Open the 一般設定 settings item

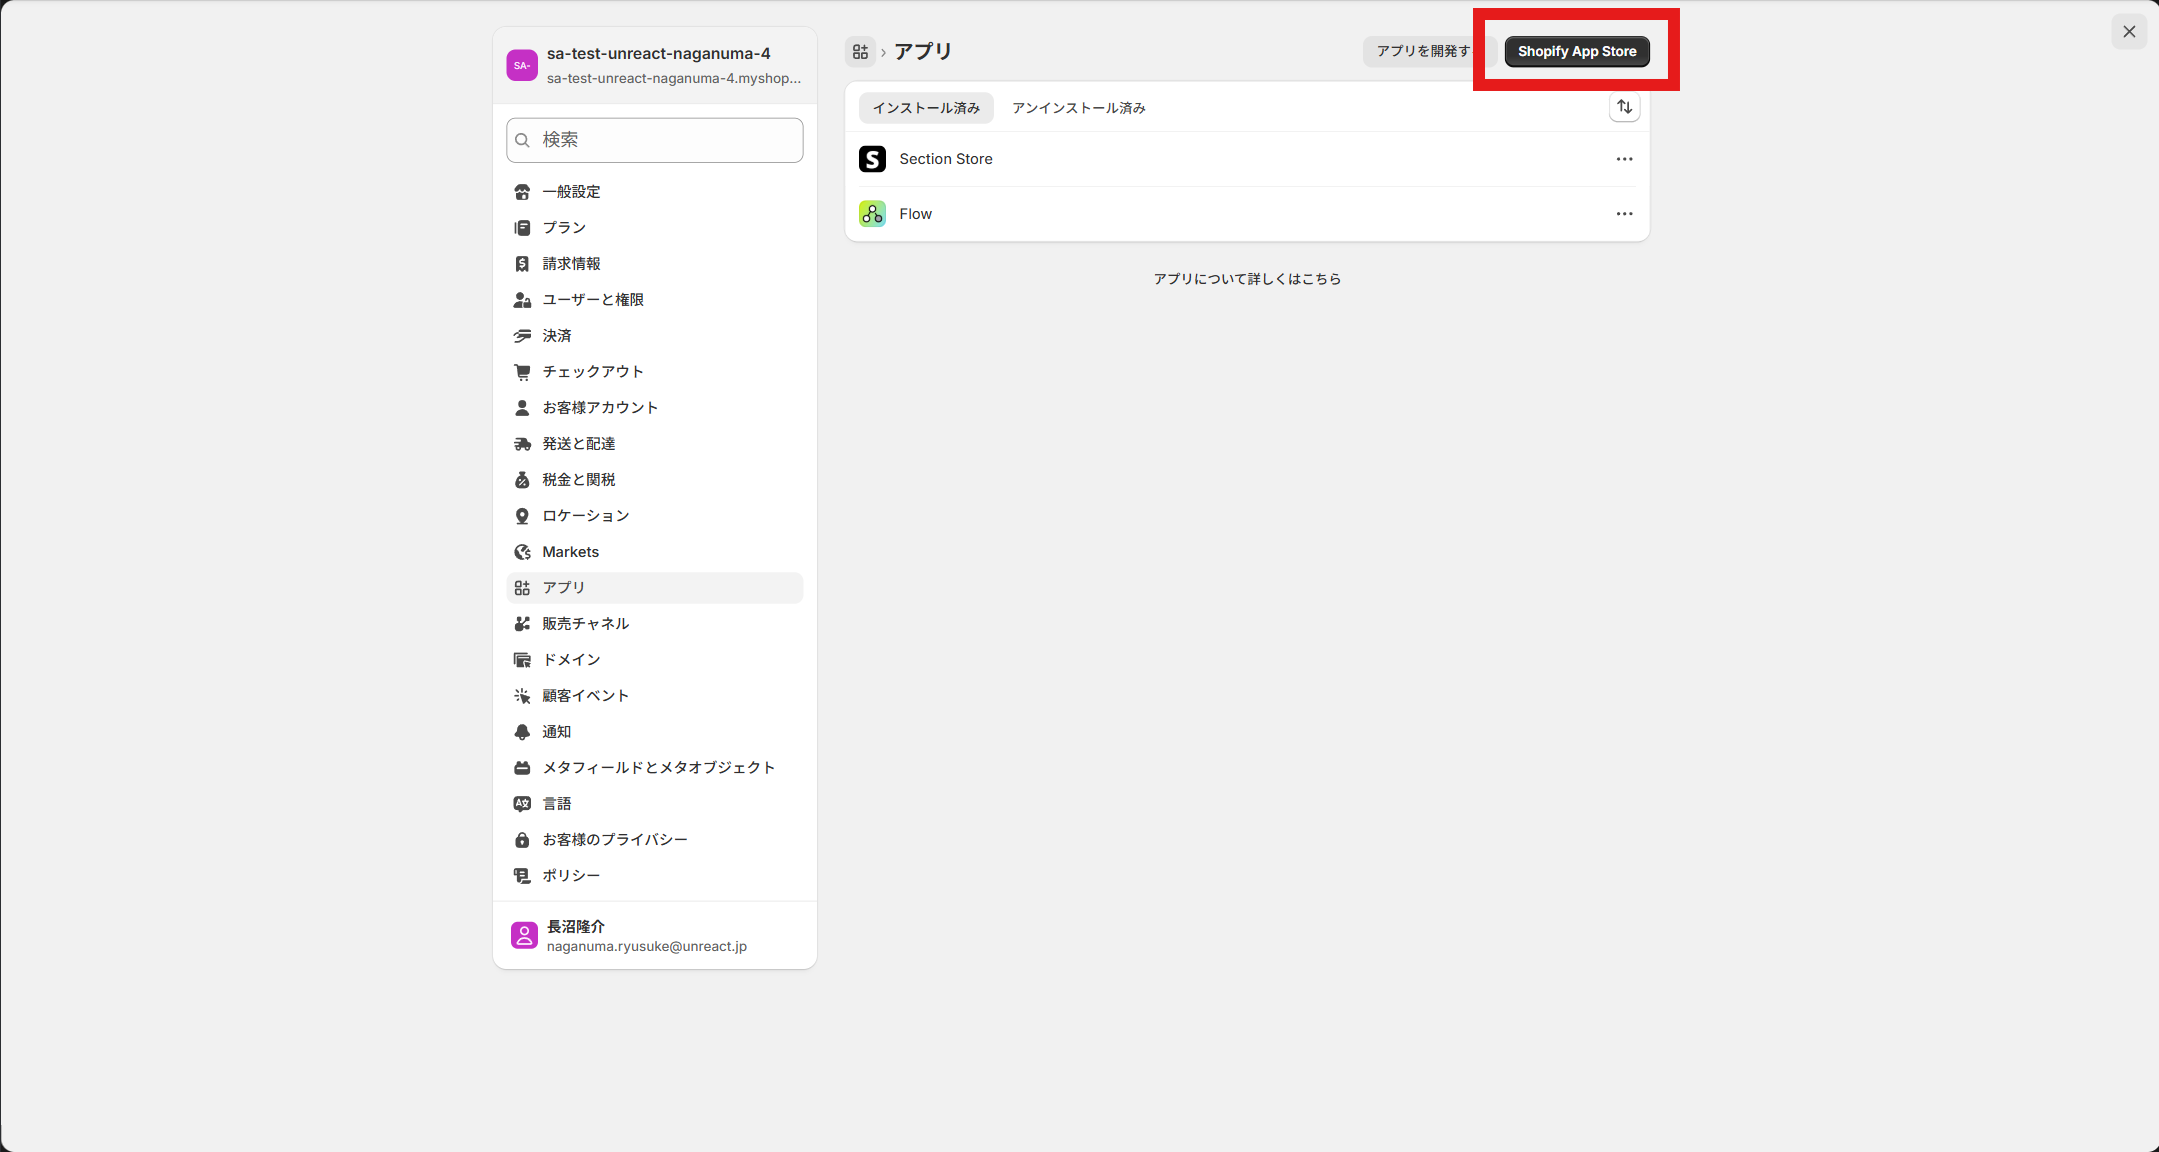[x=571, y=191]
